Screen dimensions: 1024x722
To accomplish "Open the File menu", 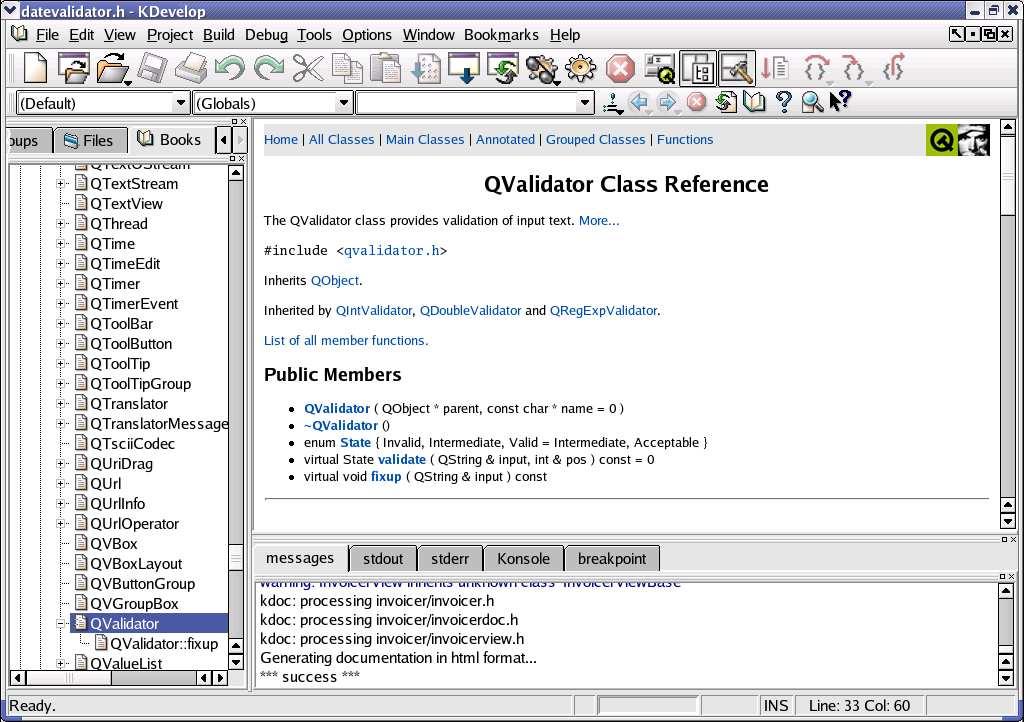I will tap(47, 35).
